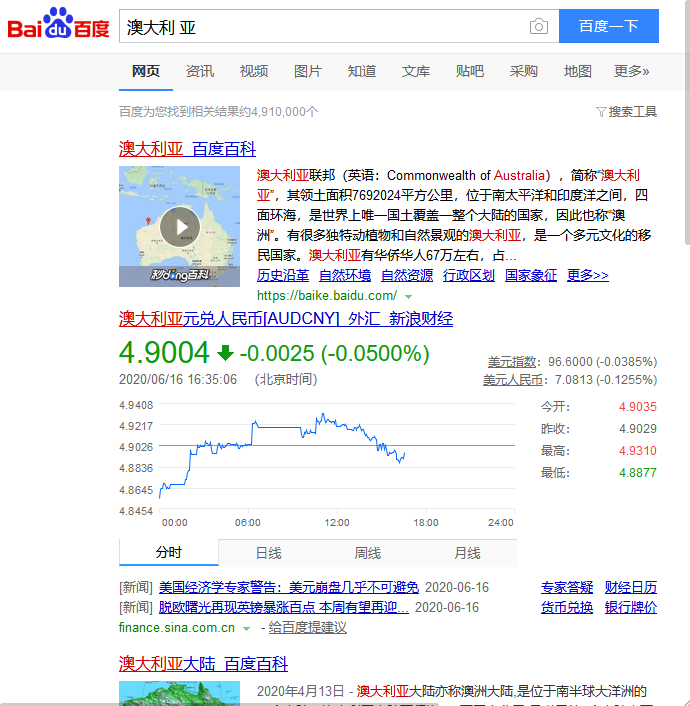Image resolution: width=690 pixels, height=706 pixels.
Task: Click inside the search input field
Action: tap(320, 27)
